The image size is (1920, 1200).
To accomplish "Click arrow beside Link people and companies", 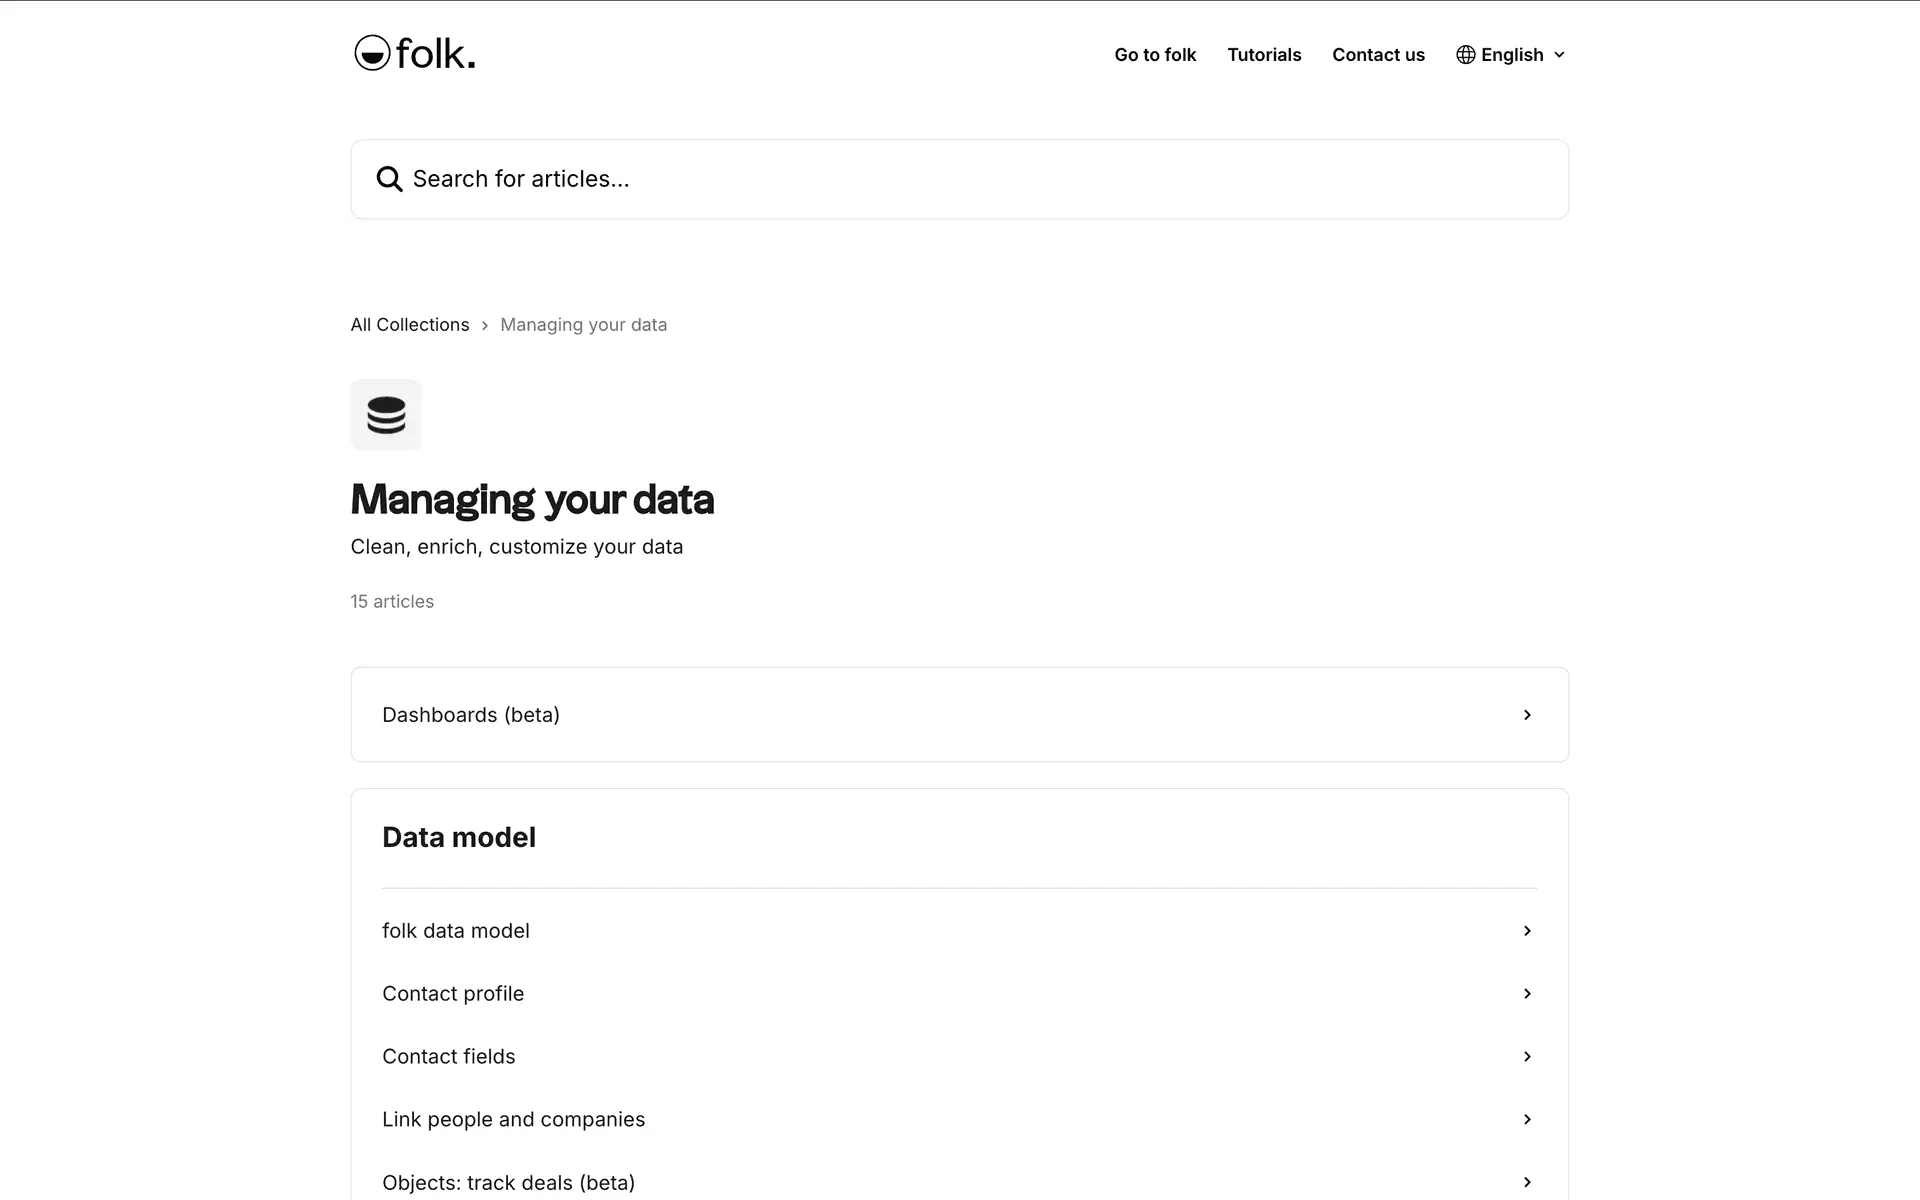I will click(x=1527, y=1120).
